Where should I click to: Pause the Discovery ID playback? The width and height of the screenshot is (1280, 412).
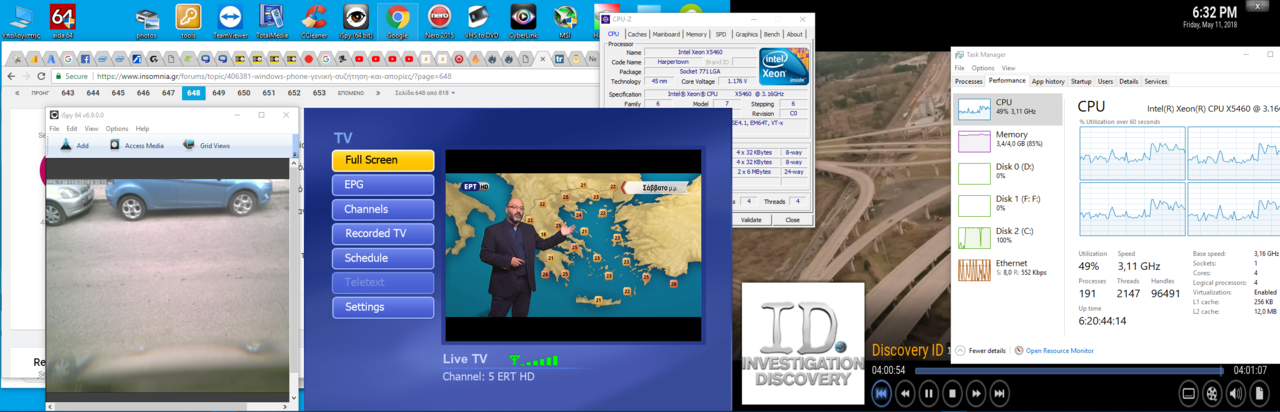[x=929, y=394]
